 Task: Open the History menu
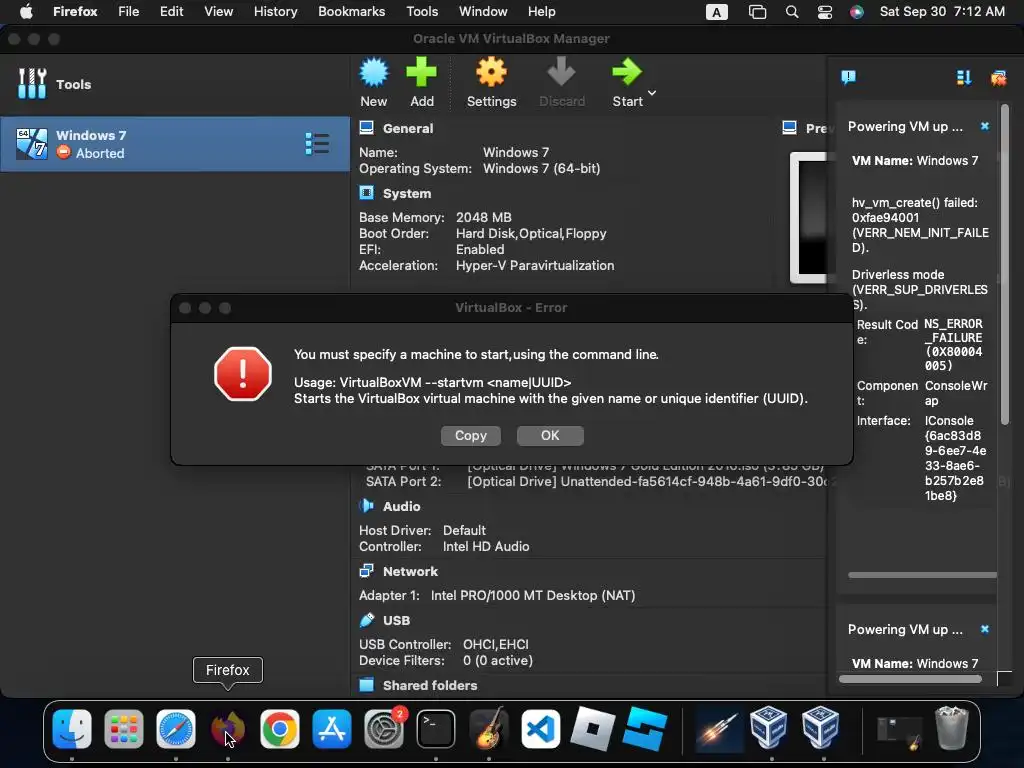[x=276, y=12]
